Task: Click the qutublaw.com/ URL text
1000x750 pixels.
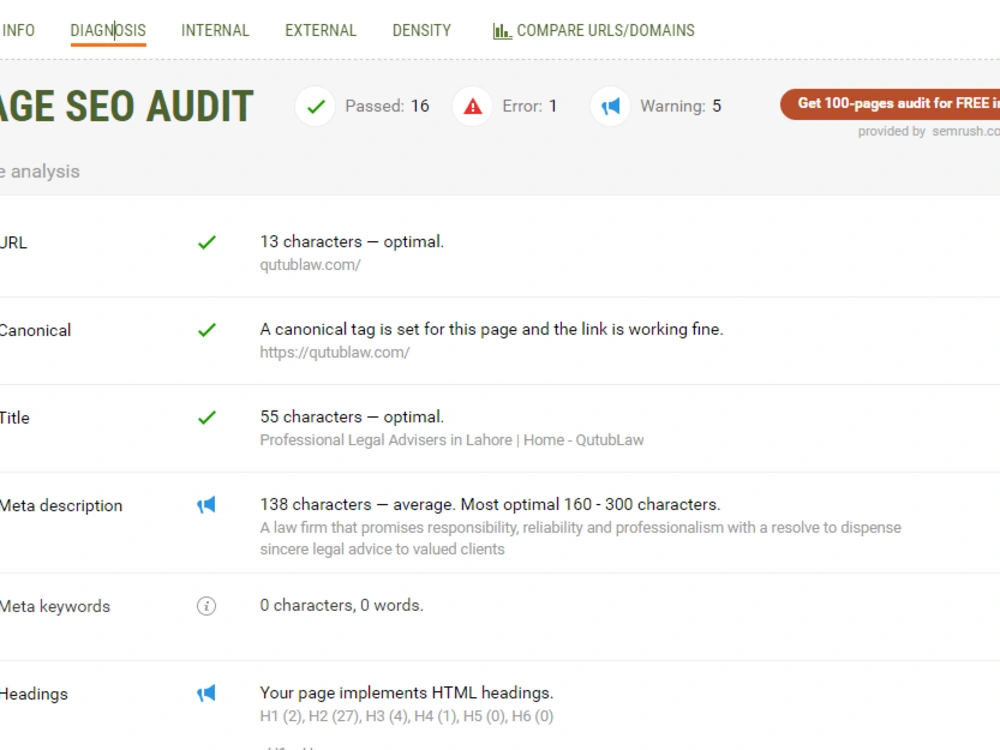Action: click(310, 265)
